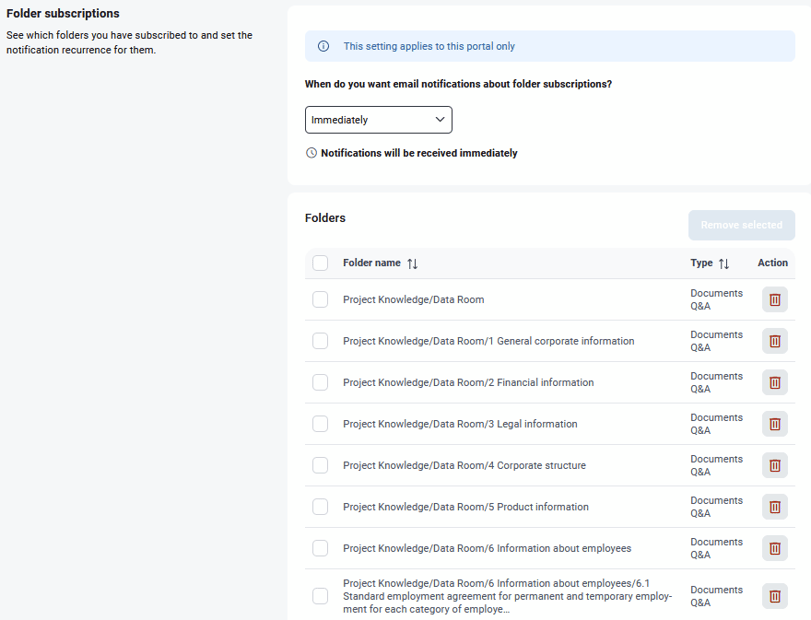811x620 pixels.
Task: Select the 3 Legal information checkbox
Action: [x=320, y=424]
